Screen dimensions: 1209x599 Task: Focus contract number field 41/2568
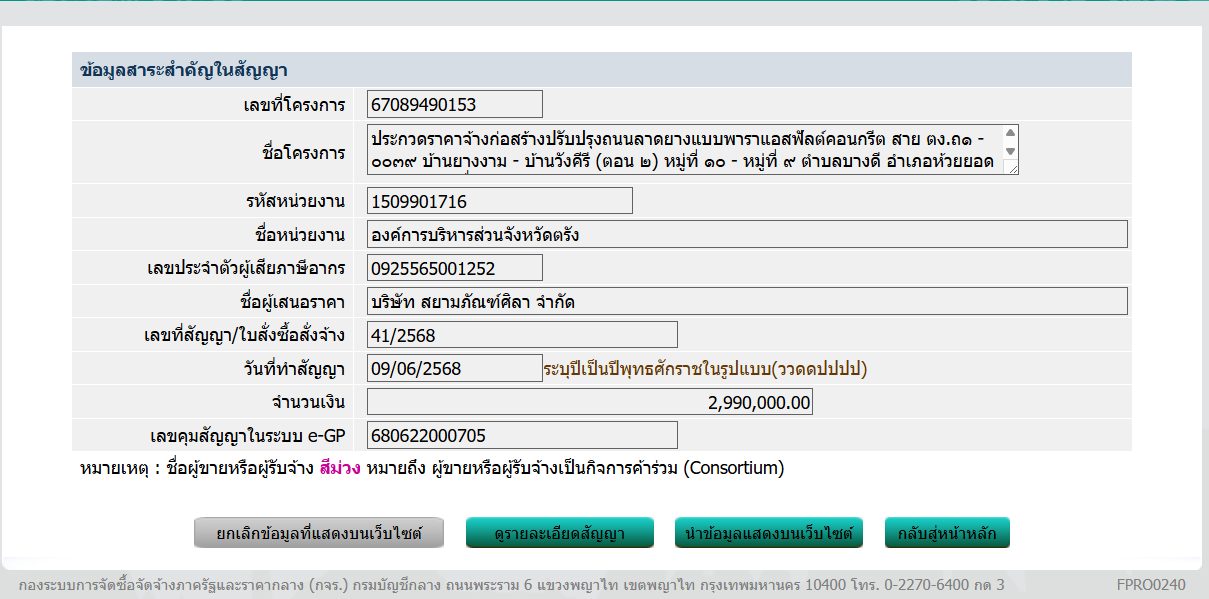pos(522,335)
